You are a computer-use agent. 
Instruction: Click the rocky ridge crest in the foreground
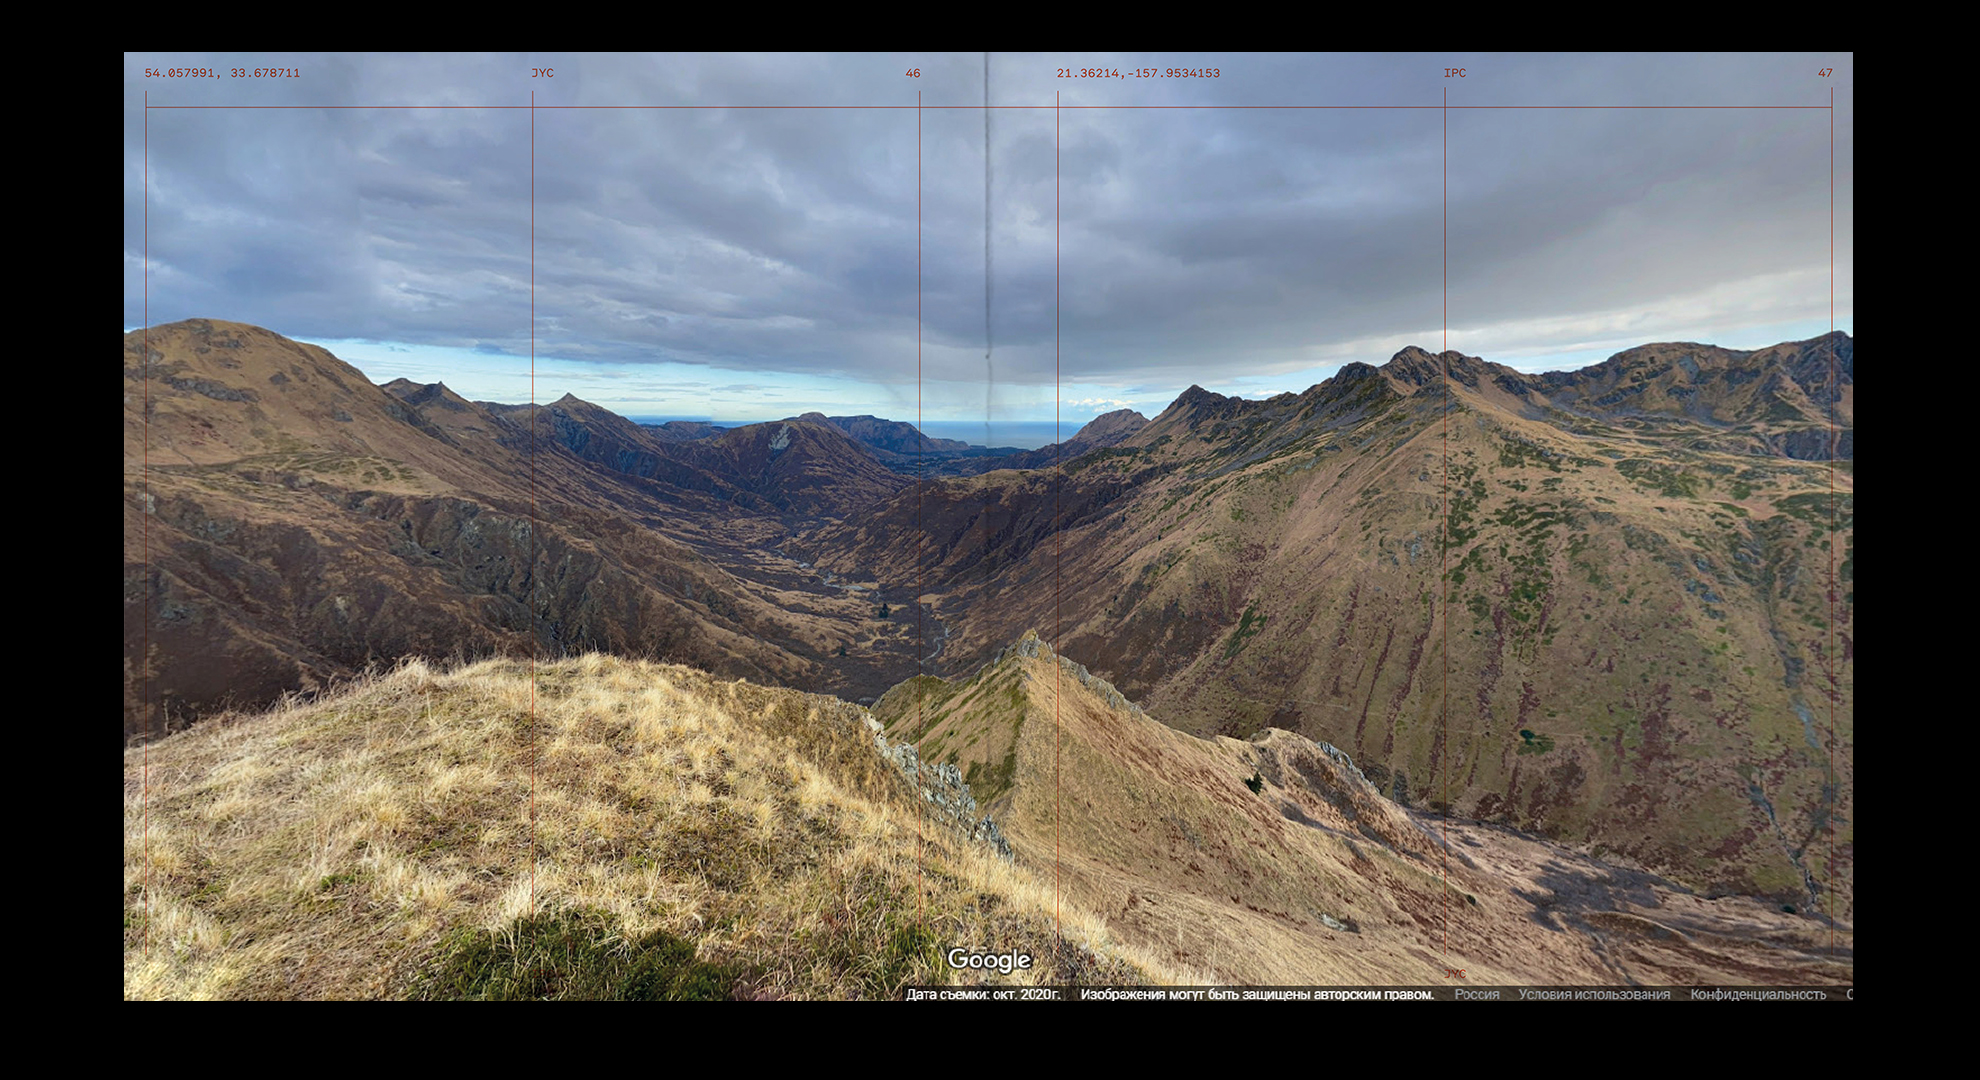(1030, 648)
